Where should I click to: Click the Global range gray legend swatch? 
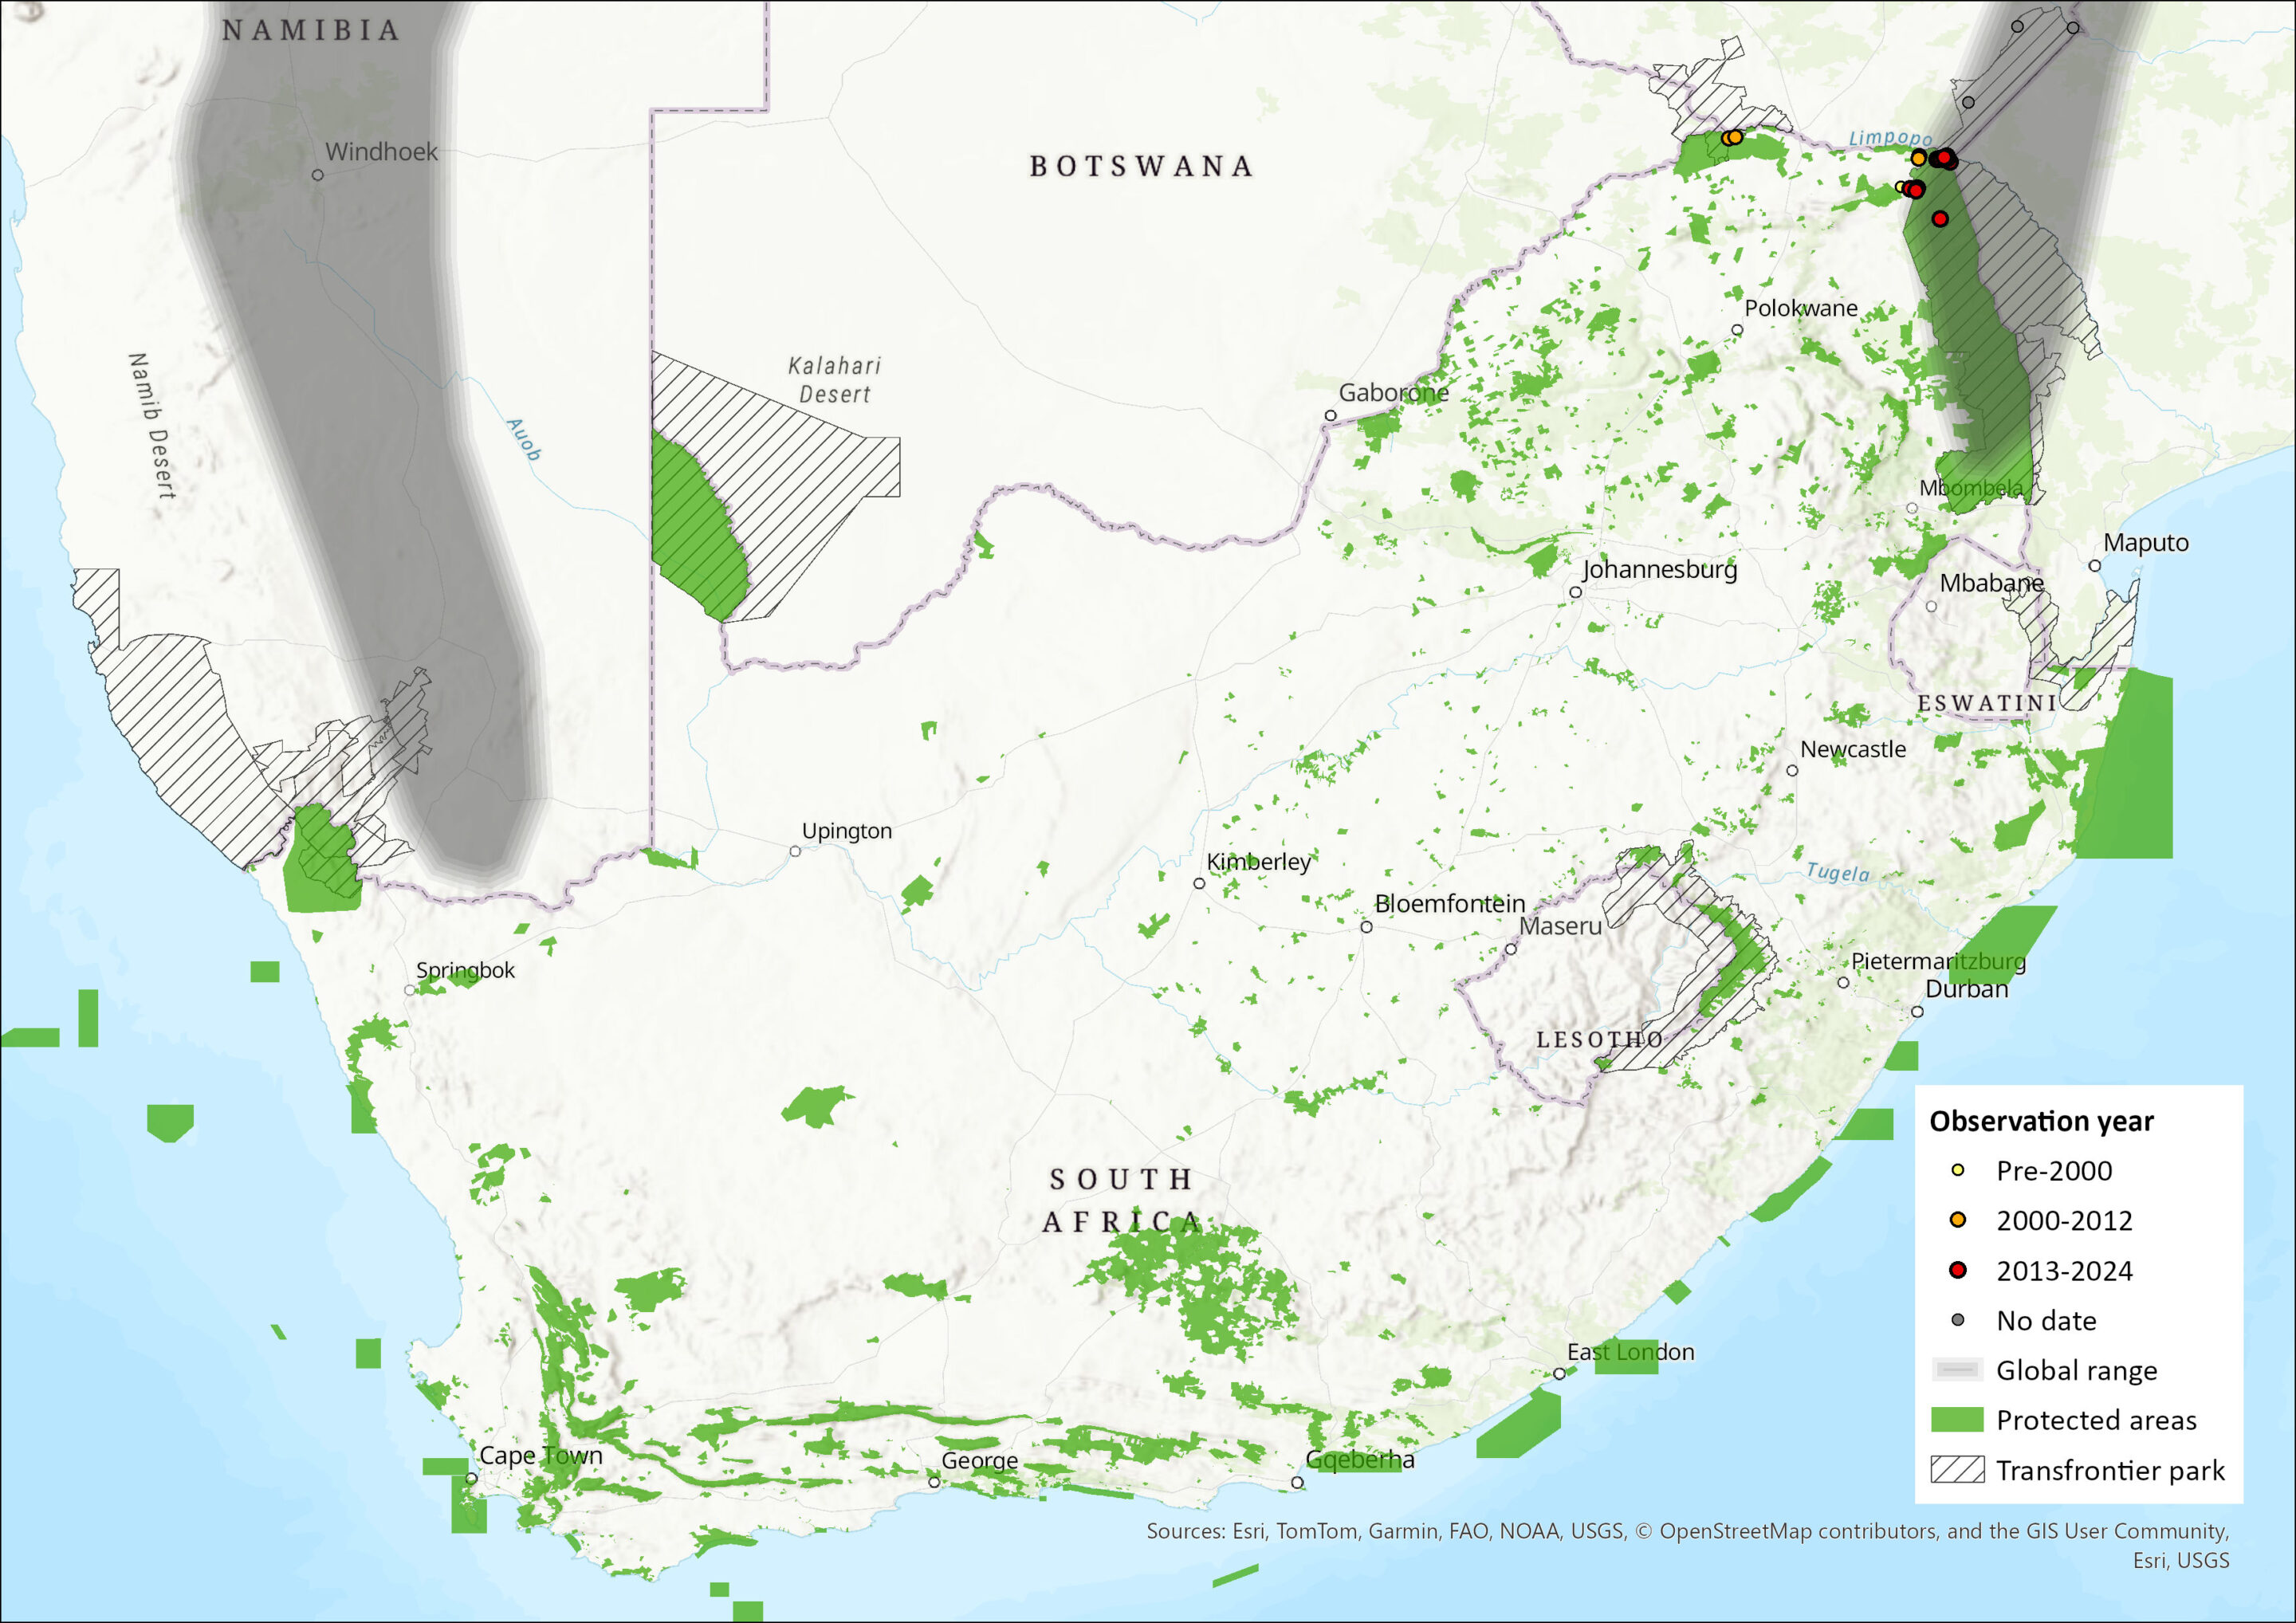1957,1370
